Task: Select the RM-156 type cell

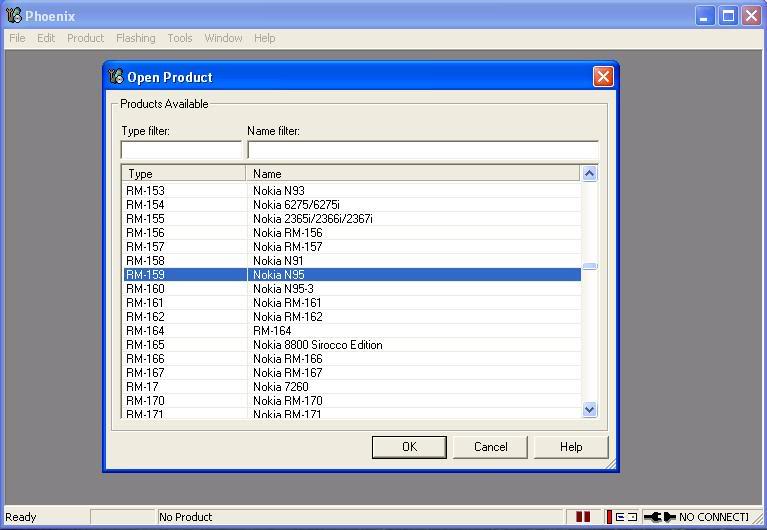Action: [x=145, y=232]
